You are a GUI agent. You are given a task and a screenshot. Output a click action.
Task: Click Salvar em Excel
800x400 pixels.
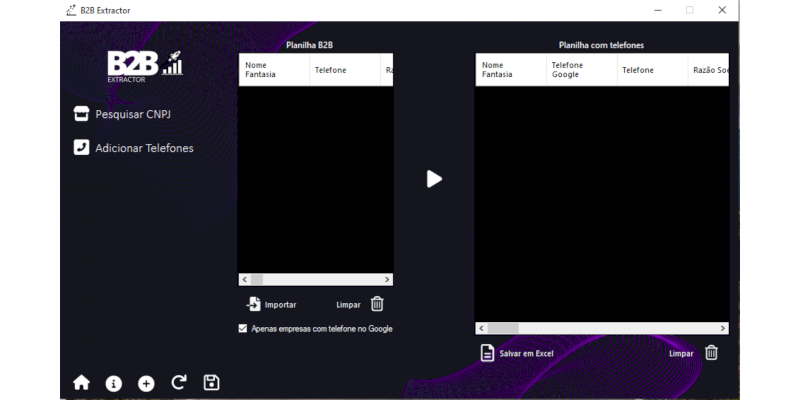pyautogui.click(x=526, y=354)
